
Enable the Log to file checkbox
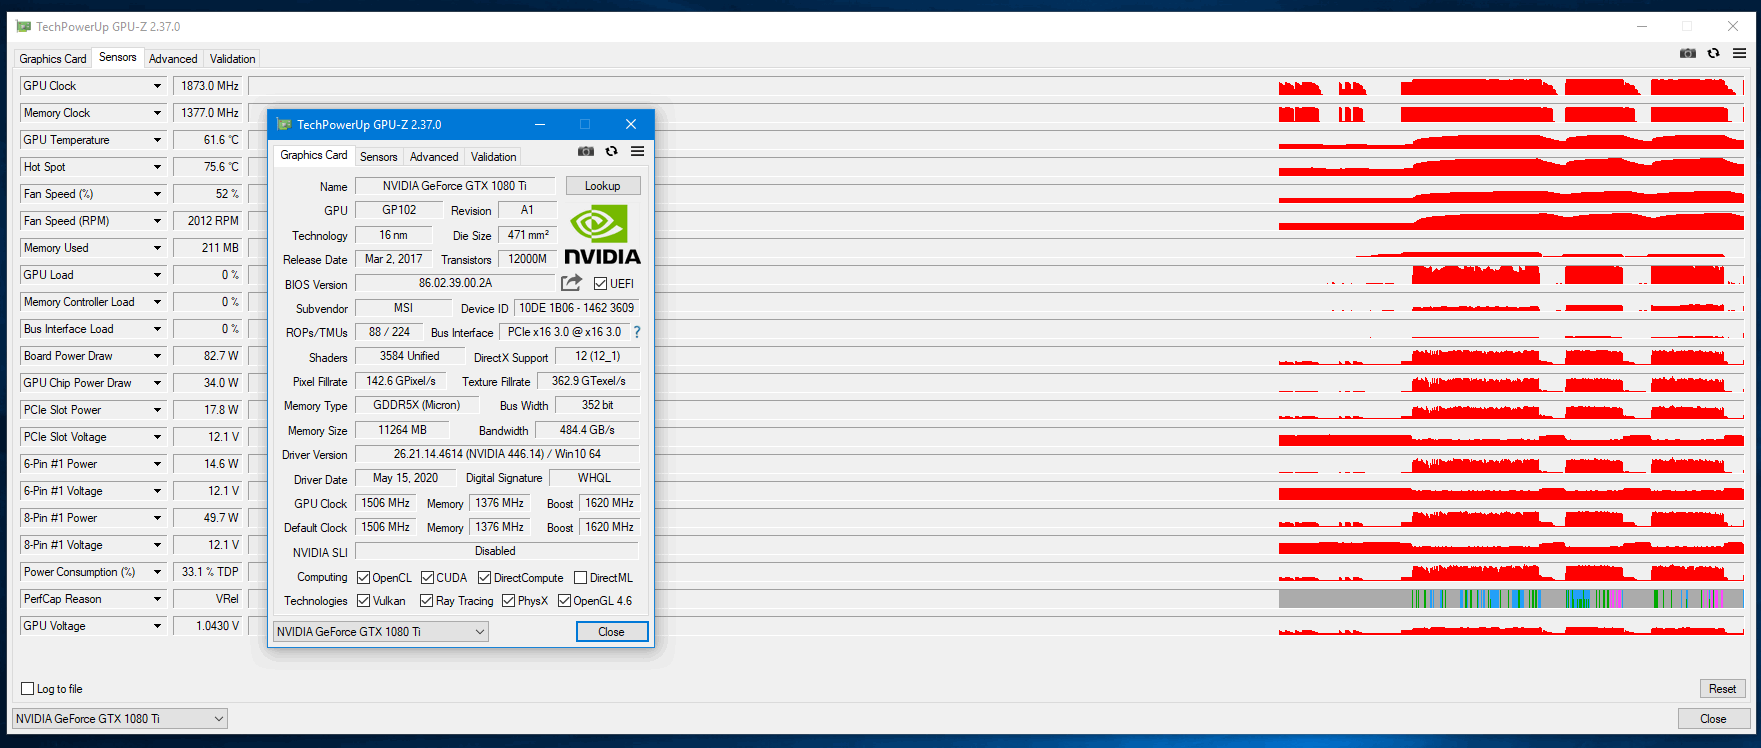click(28, 688)
